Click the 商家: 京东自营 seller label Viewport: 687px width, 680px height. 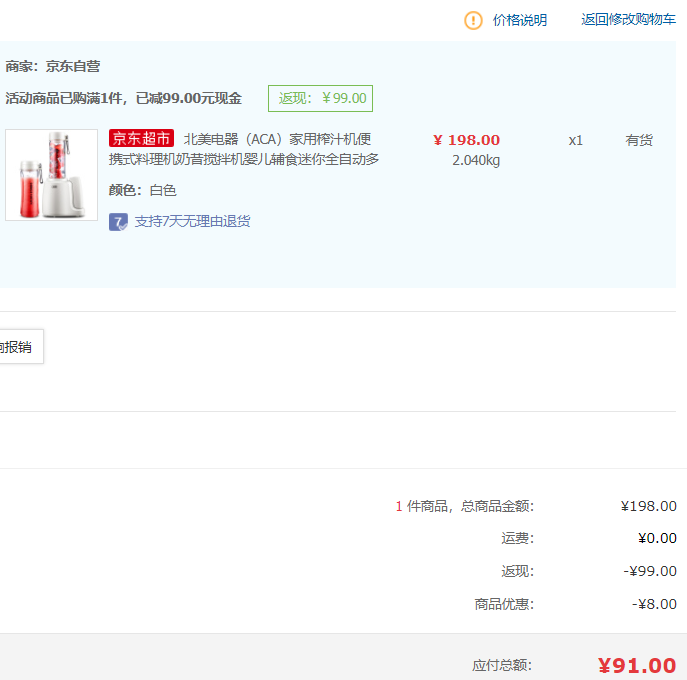[x=53, y=66]
